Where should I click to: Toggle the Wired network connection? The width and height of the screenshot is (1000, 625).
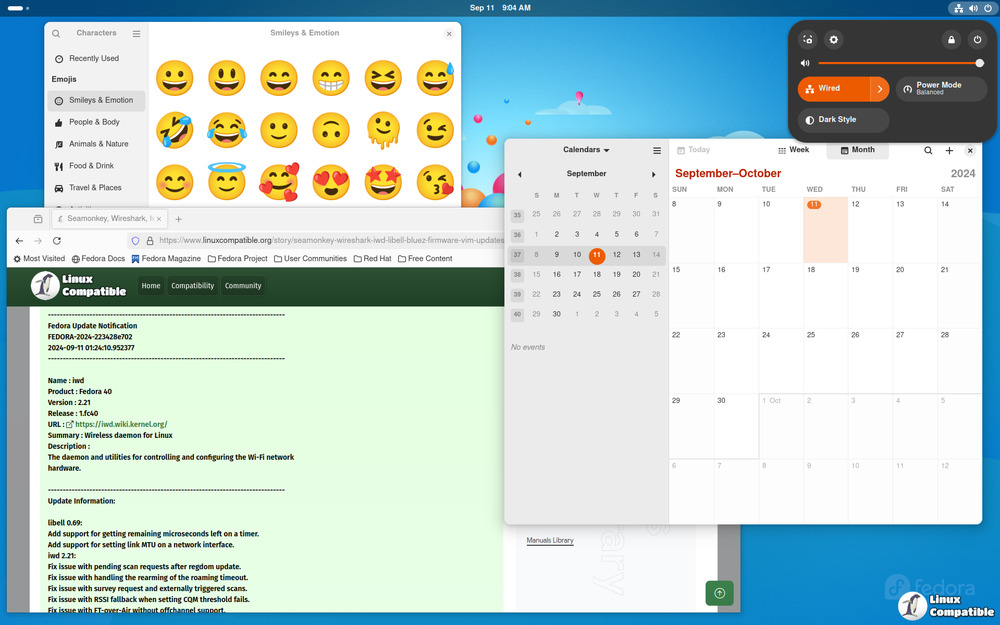coord(833,89)
